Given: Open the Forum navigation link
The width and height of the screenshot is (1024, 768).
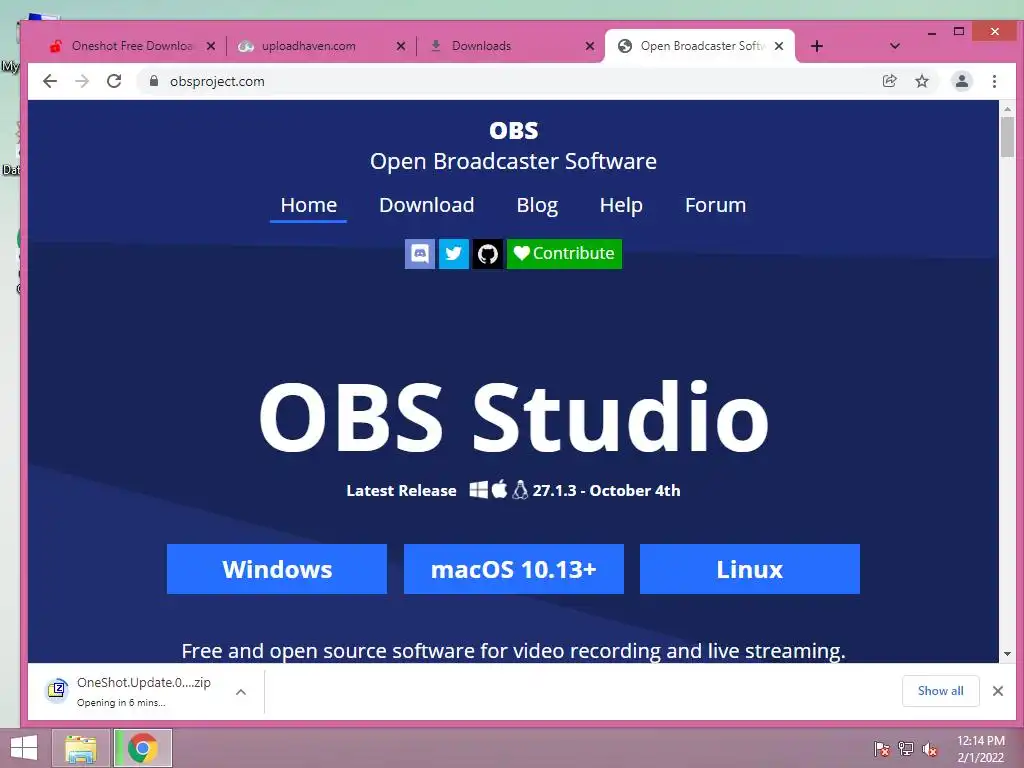Looking at the screenshot, I should pyautogui.click(x=715, y=205).
